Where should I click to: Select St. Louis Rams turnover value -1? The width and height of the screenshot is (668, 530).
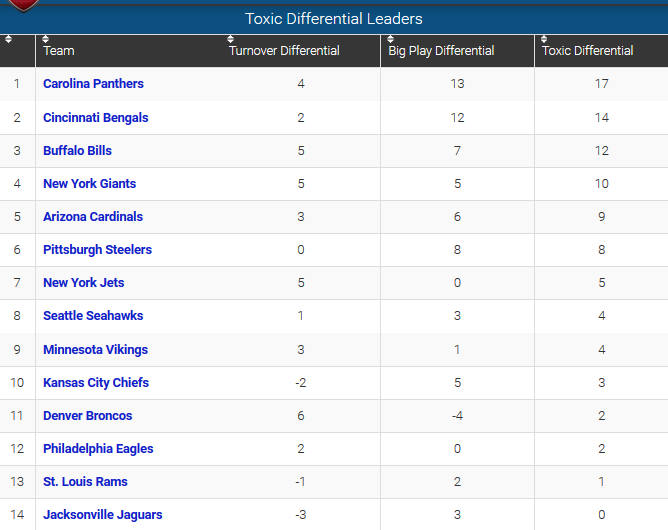point(301,482)
